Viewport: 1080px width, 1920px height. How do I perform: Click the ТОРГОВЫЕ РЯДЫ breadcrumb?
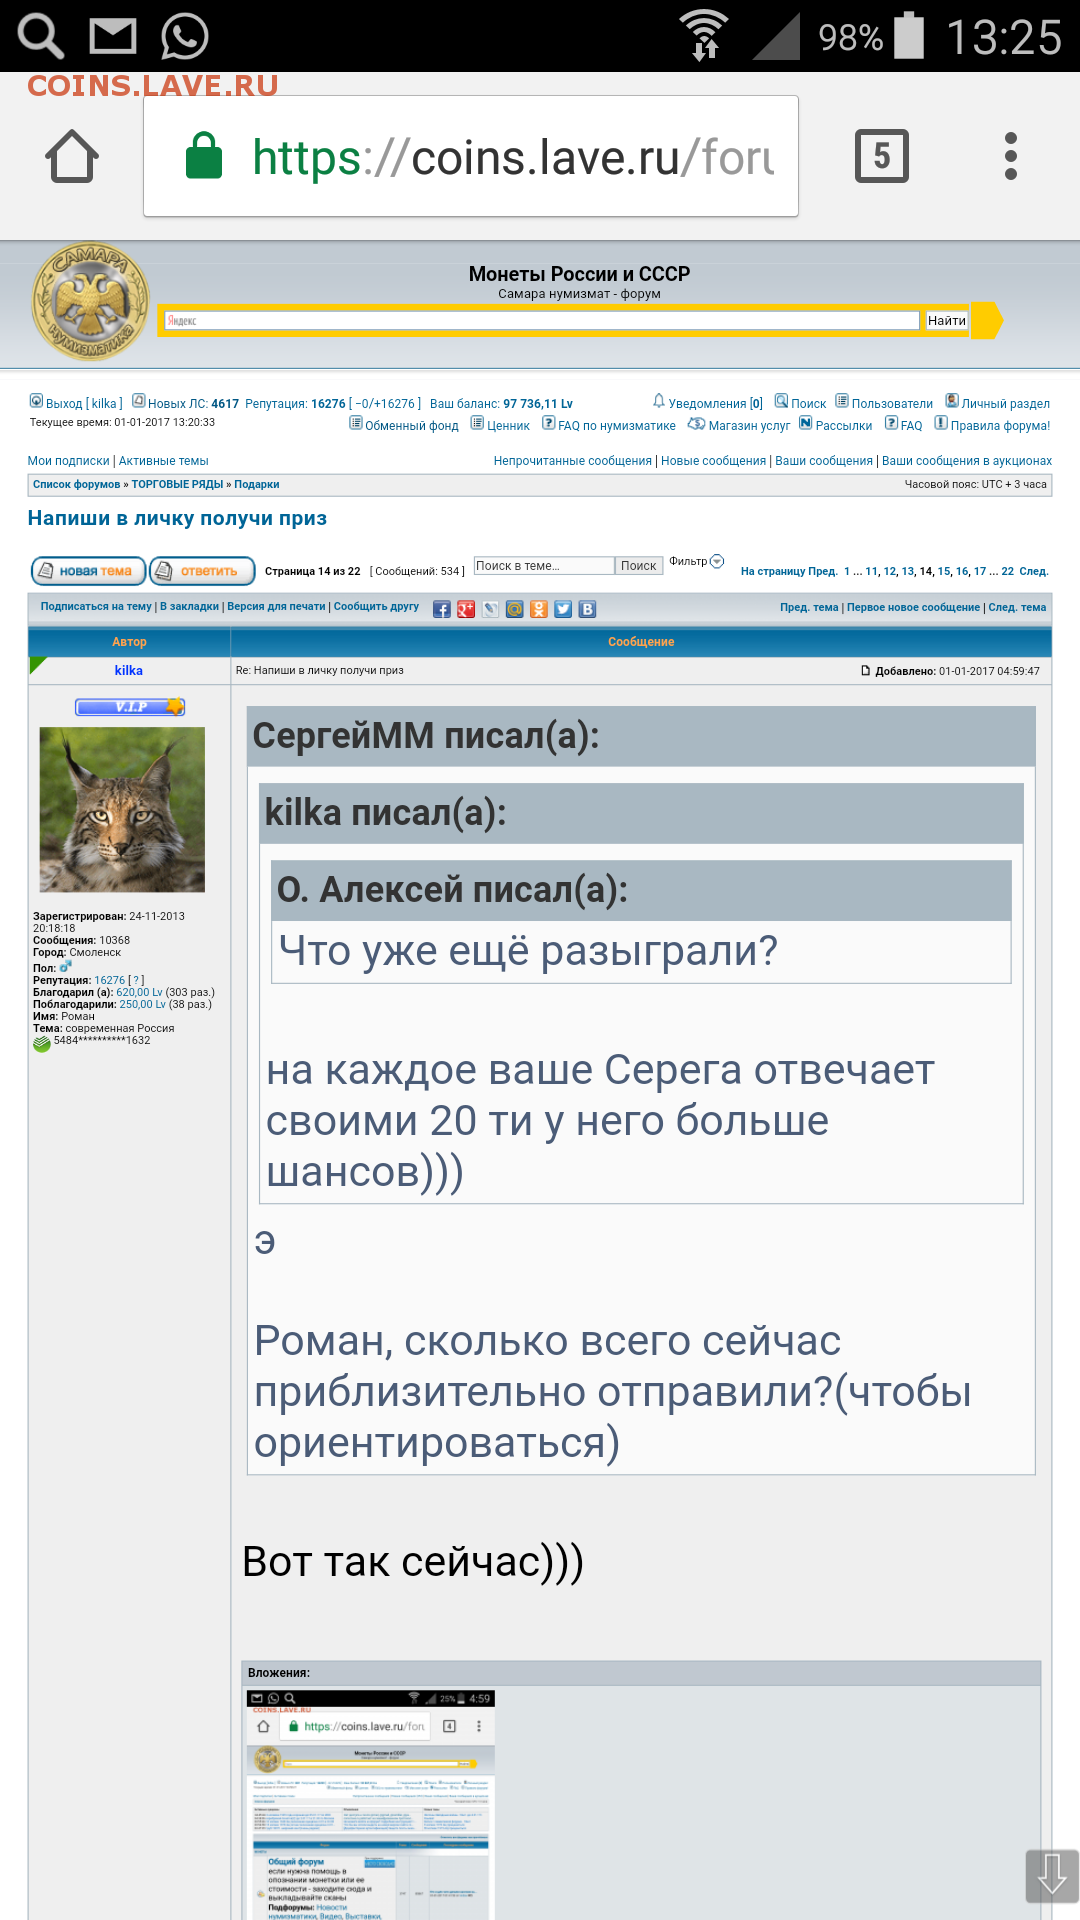177,485
